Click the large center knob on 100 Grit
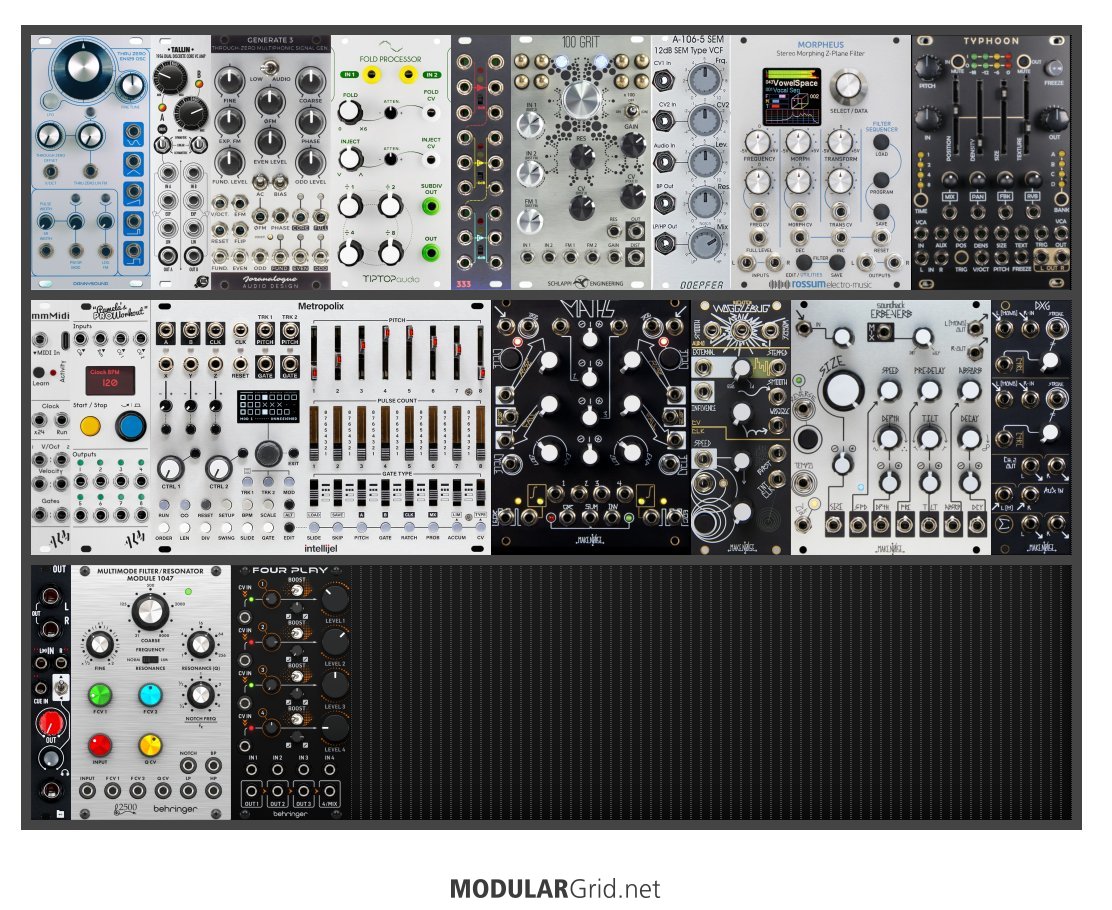 582,100
